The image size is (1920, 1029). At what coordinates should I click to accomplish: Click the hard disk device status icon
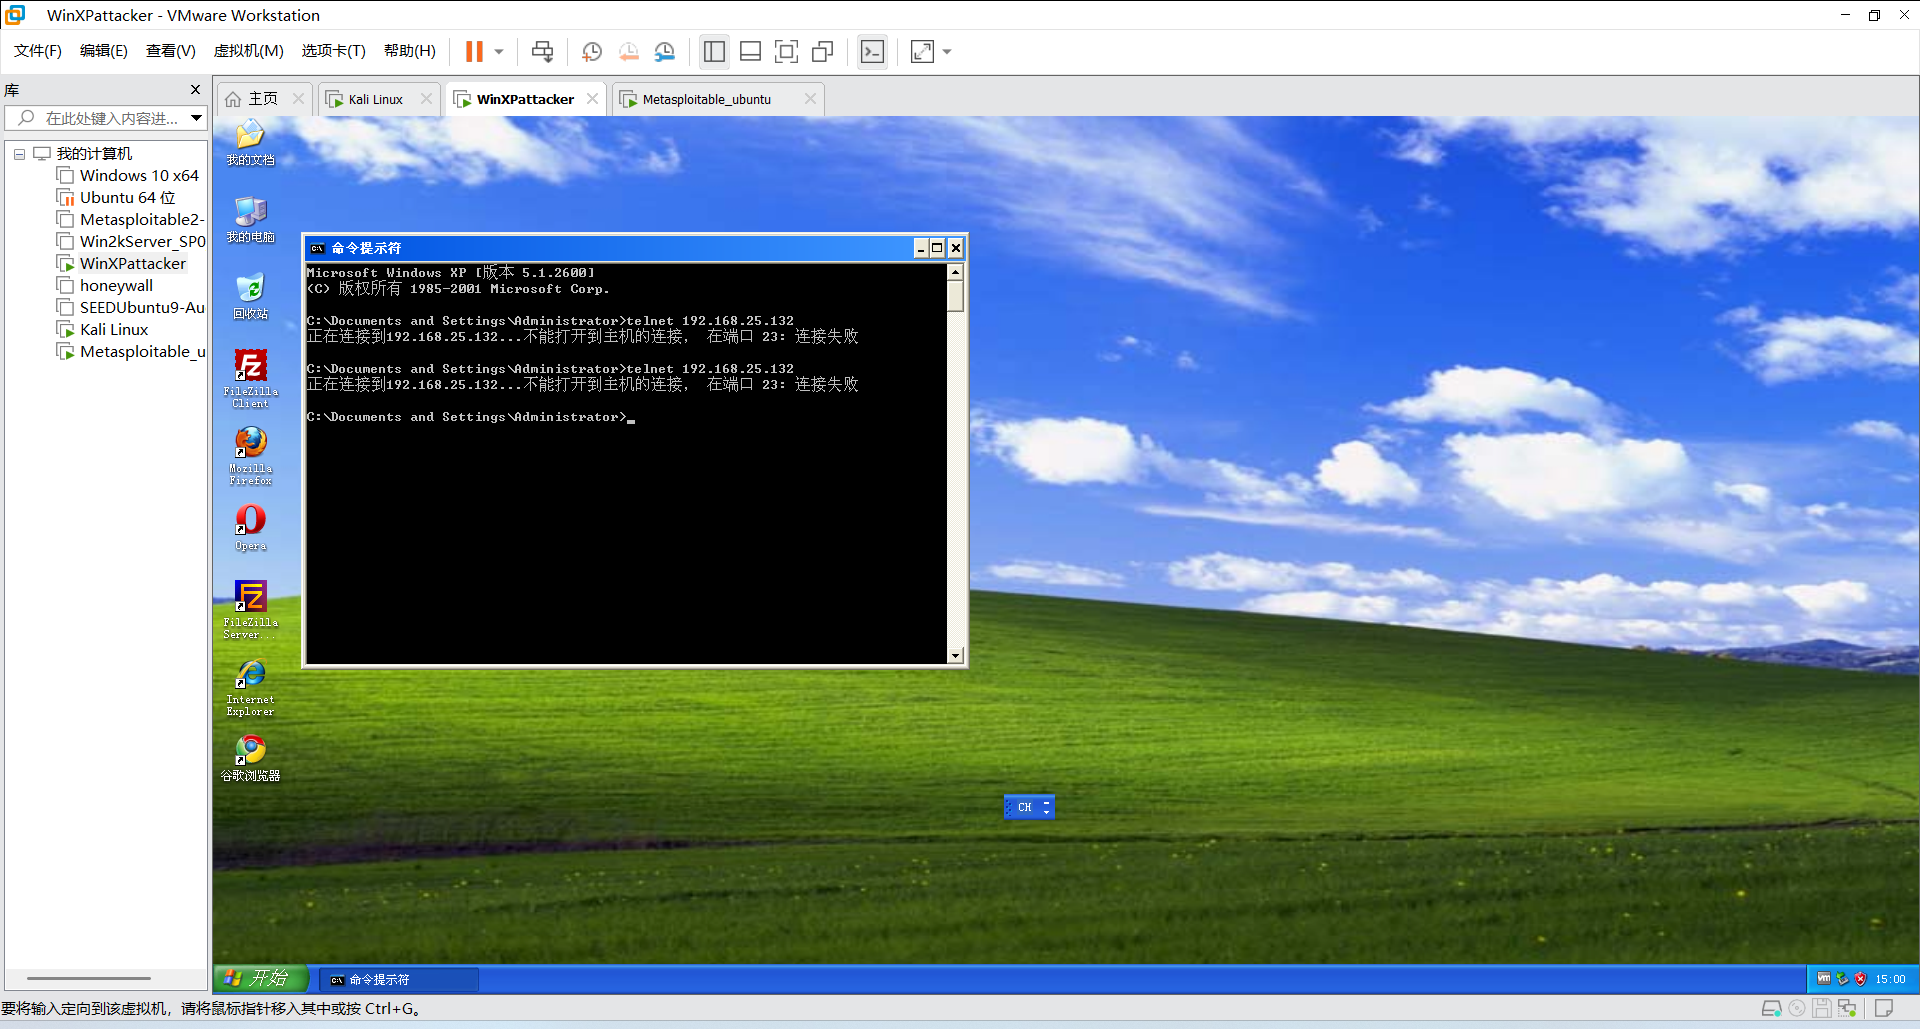coord(1771,1008)
